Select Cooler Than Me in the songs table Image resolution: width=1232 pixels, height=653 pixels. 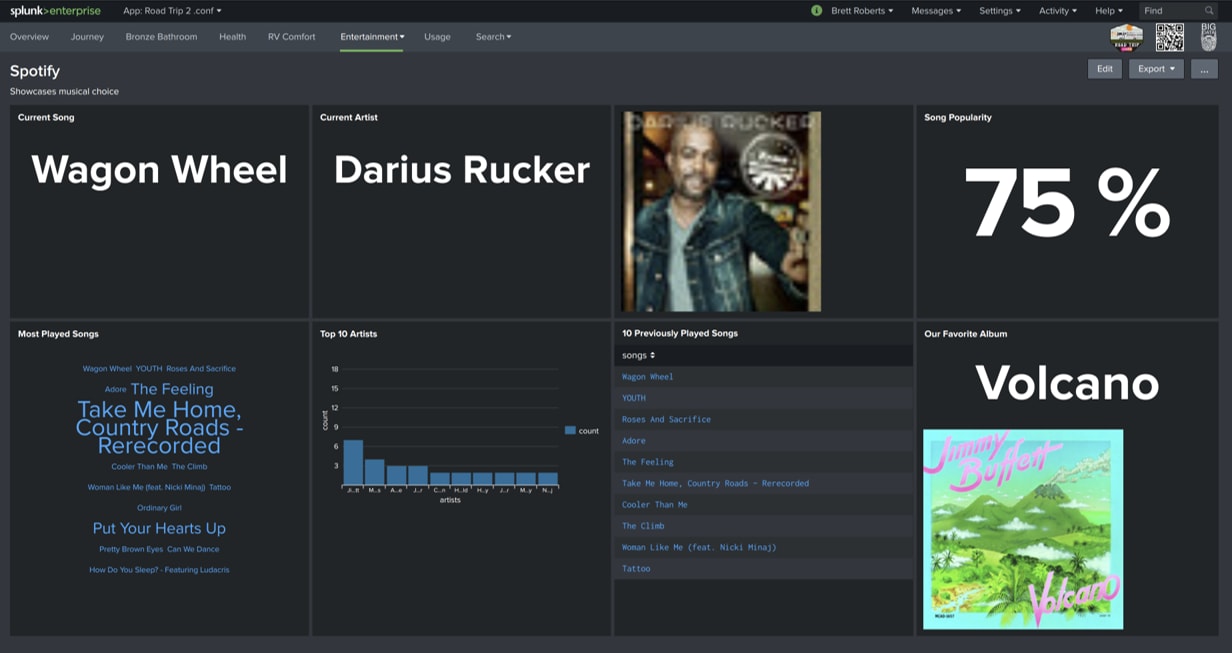763,505
